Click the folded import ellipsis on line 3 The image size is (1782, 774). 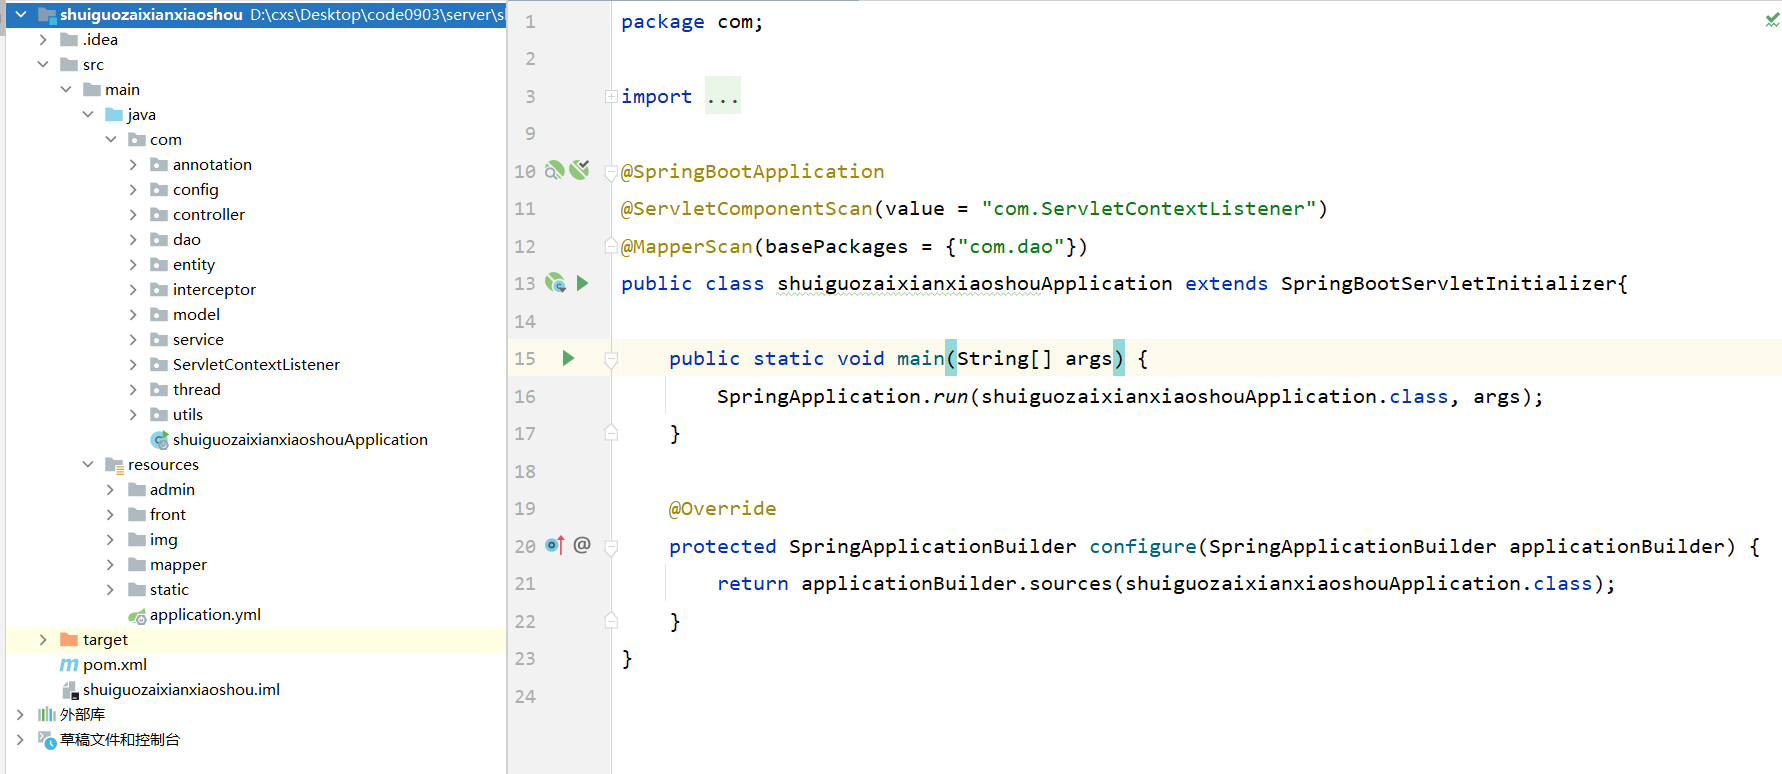722,96
